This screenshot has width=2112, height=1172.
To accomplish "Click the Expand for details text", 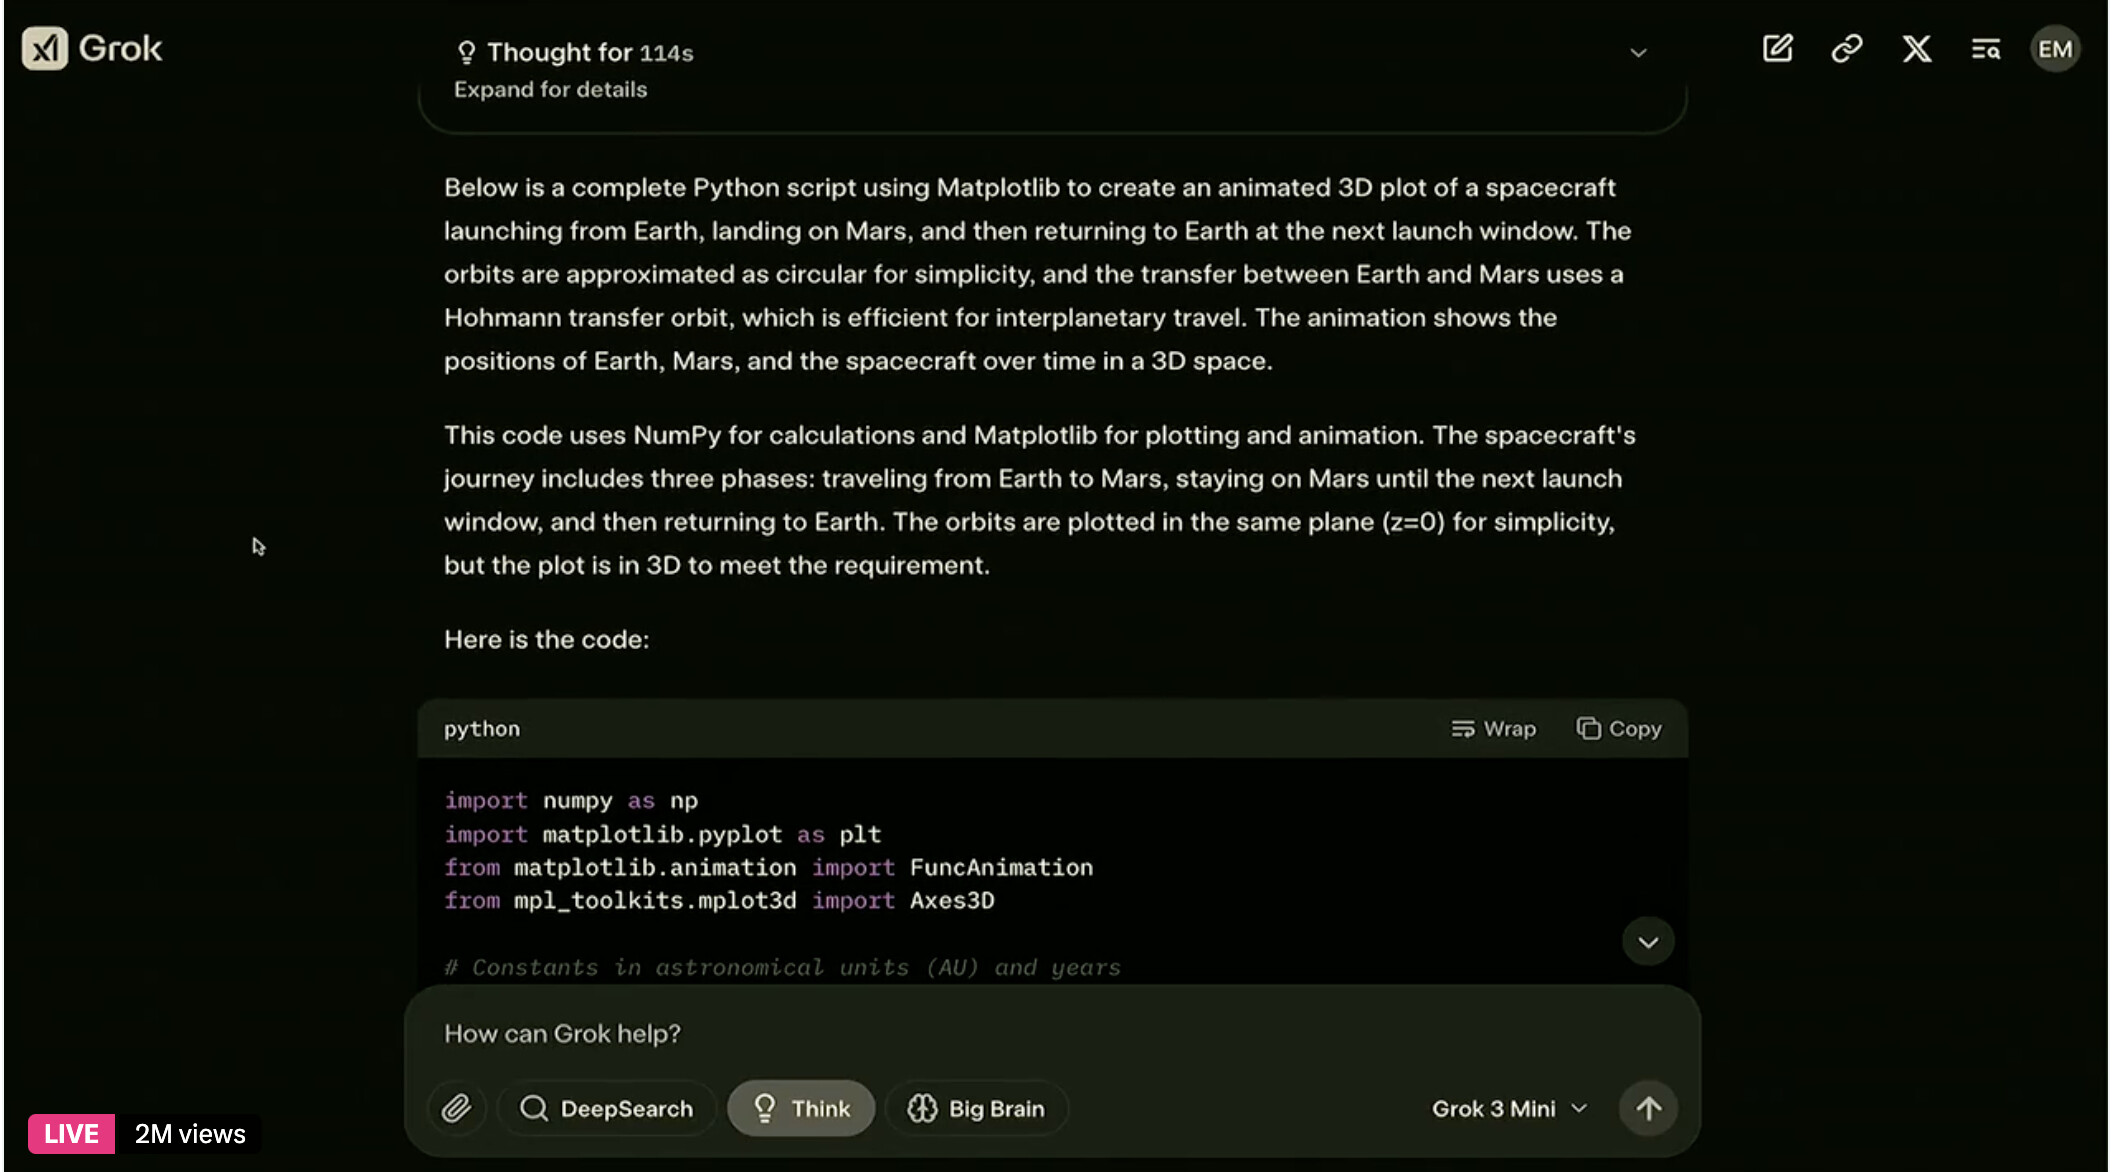I will coord(550,90).
